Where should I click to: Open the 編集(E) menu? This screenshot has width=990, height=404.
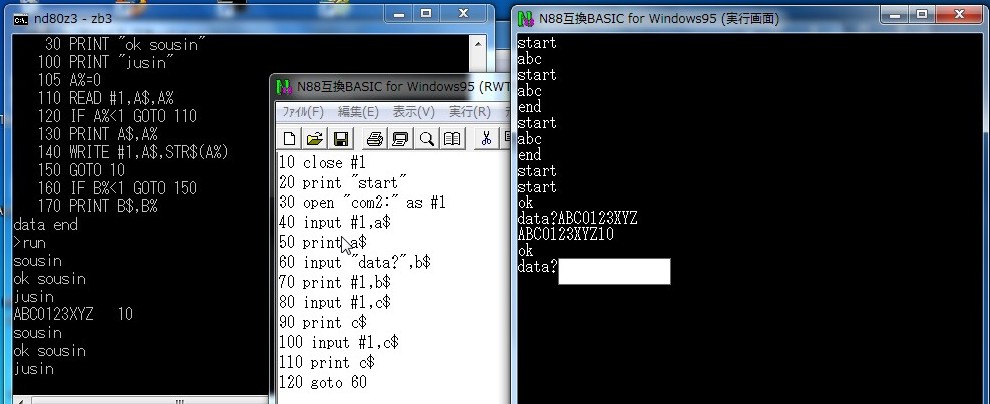click(x=358, y=112)
